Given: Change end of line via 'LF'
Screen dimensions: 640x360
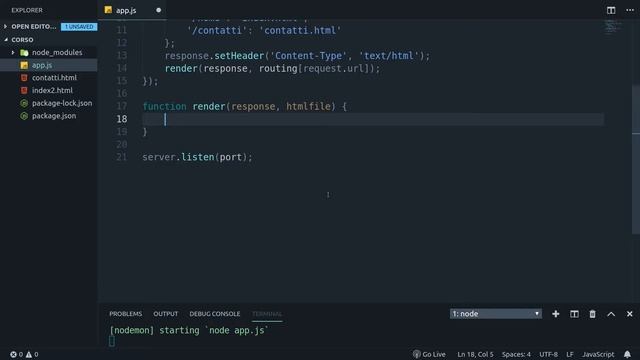Looking at the screenshot, I should tap(570, 354).
